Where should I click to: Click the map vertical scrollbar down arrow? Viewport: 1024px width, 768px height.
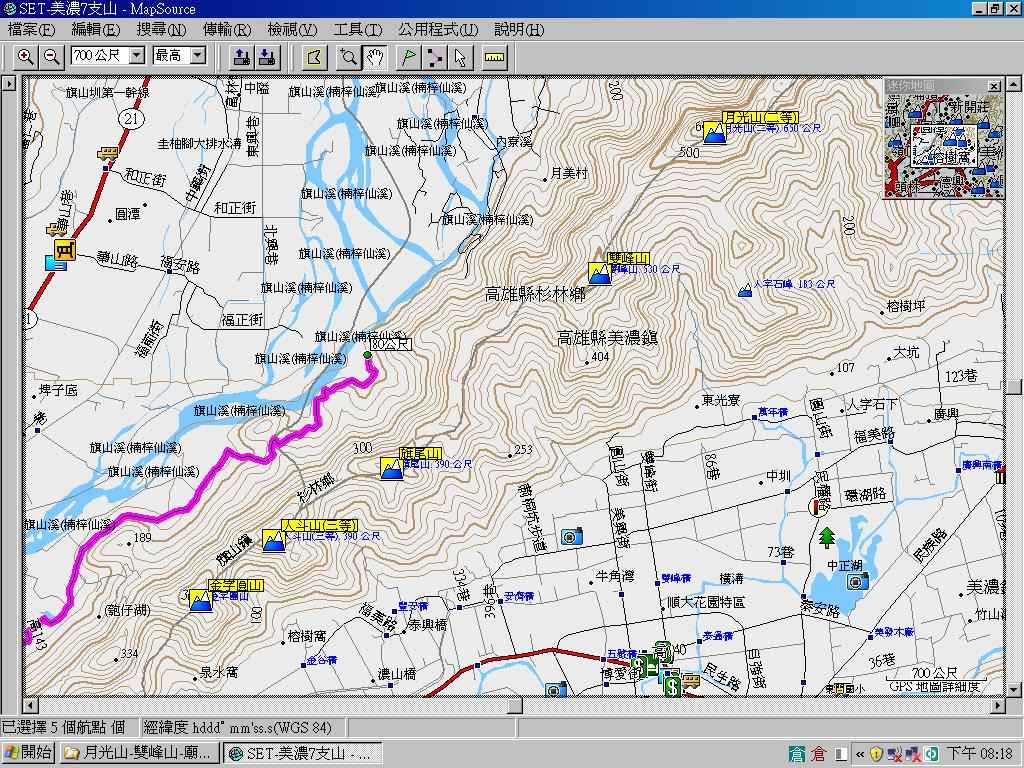coord(1013,688)
